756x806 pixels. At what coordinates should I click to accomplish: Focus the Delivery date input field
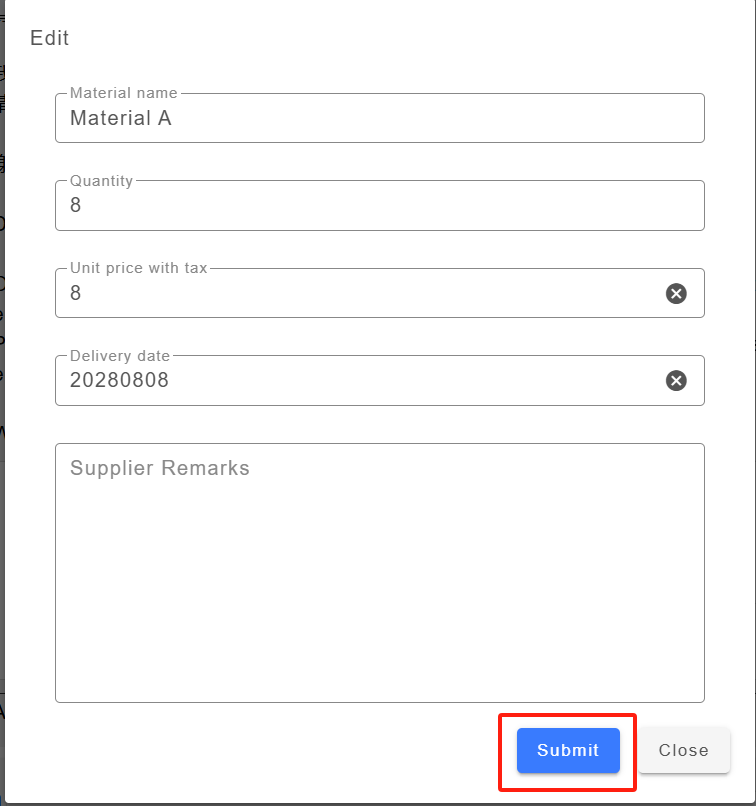[360, 381]
